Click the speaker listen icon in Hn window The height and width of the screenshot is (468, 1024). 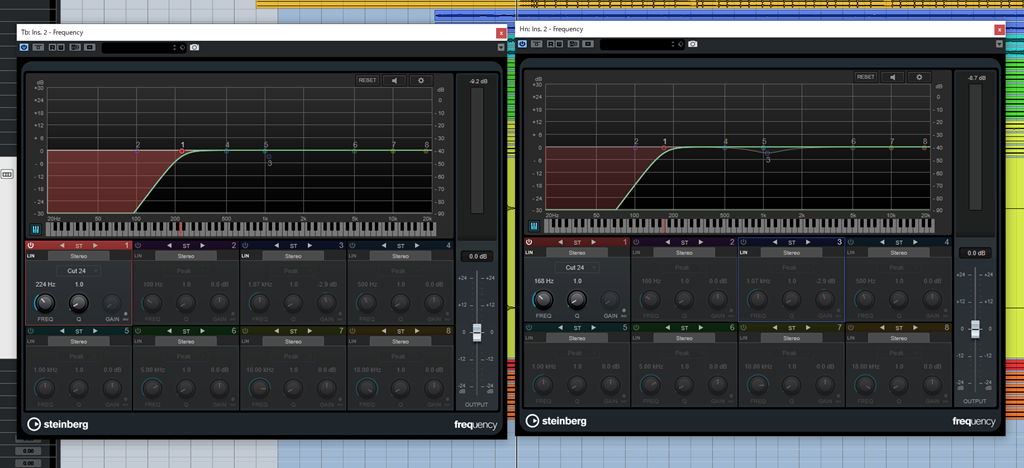(x=892, y=77)
